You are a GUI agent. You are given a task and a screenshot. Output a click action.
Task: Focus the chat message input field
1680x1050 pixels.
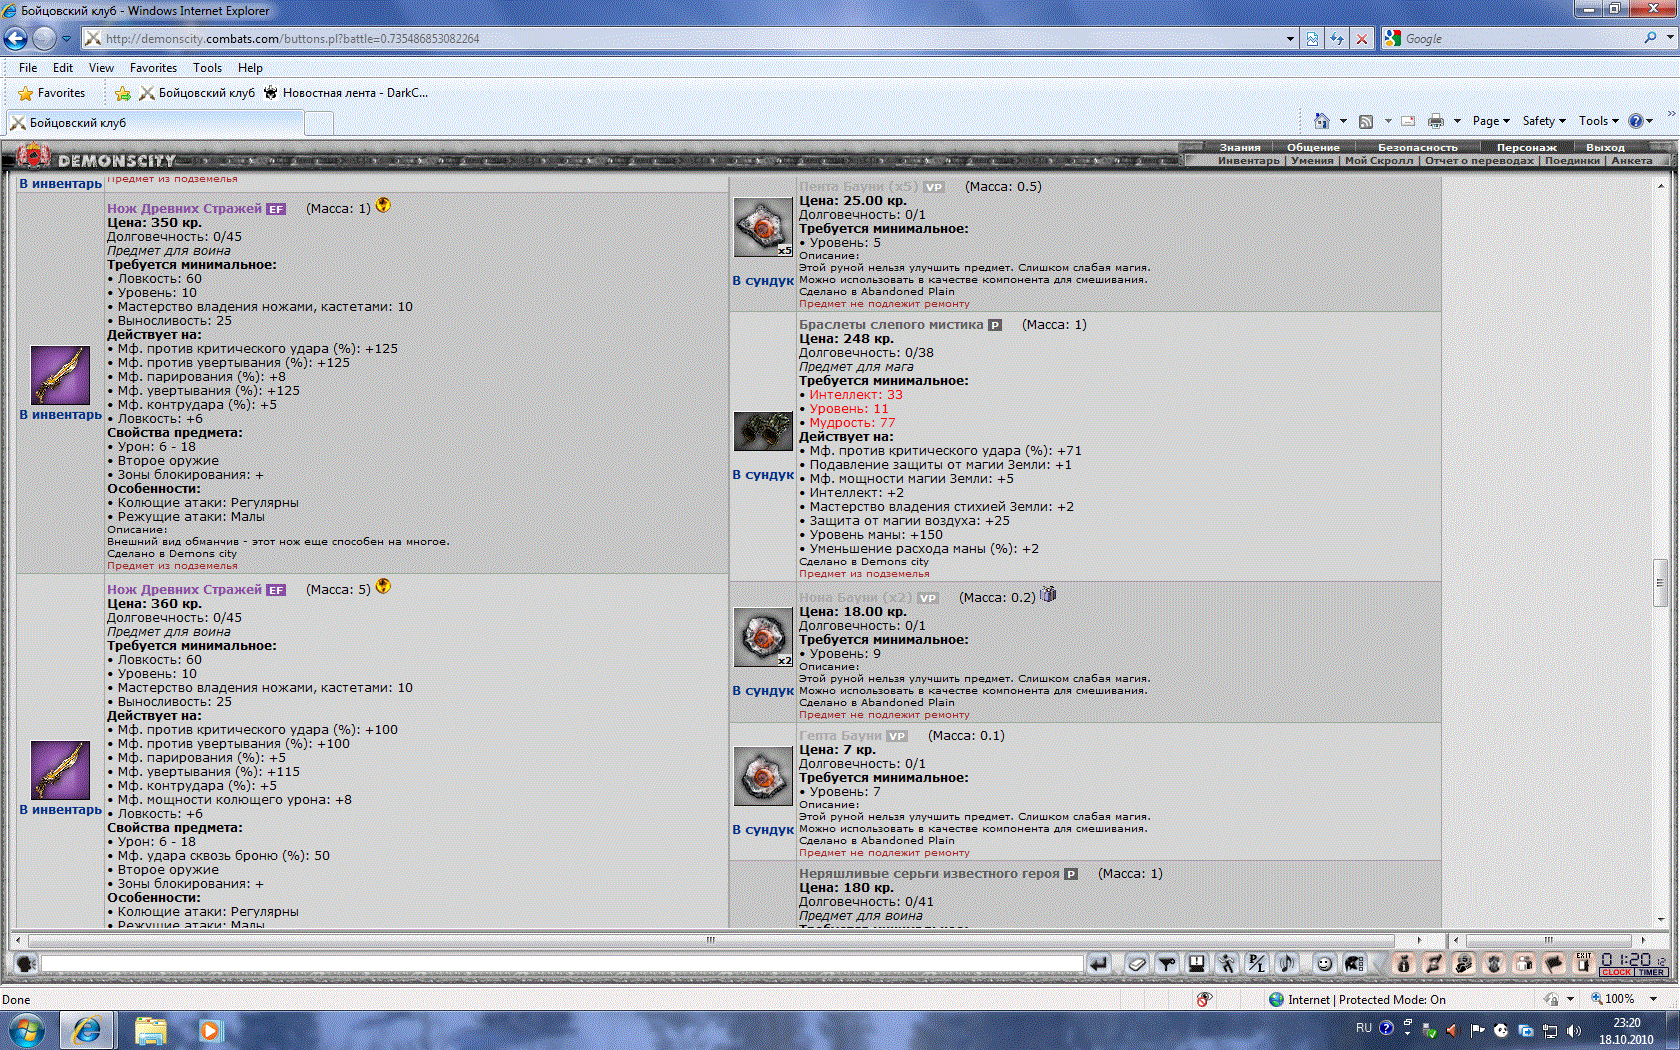pyautogui.click(x=562, y=963)
